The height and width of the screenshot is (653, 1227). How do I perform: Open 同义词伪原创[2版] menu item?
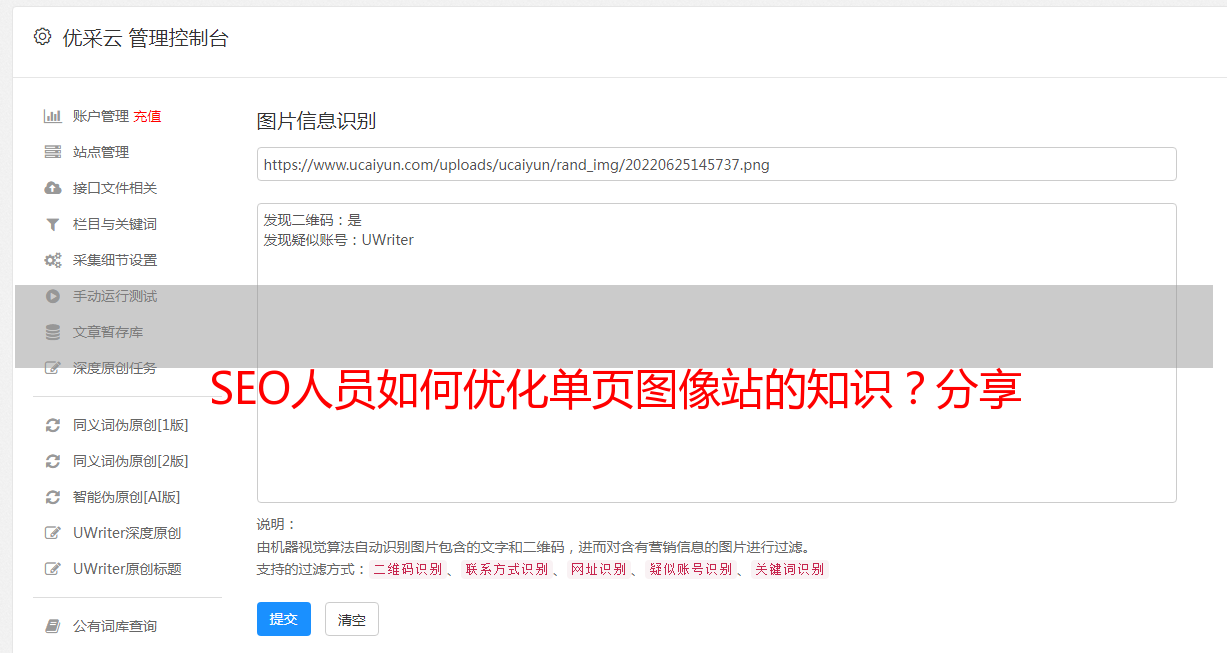tap(131, 461)
